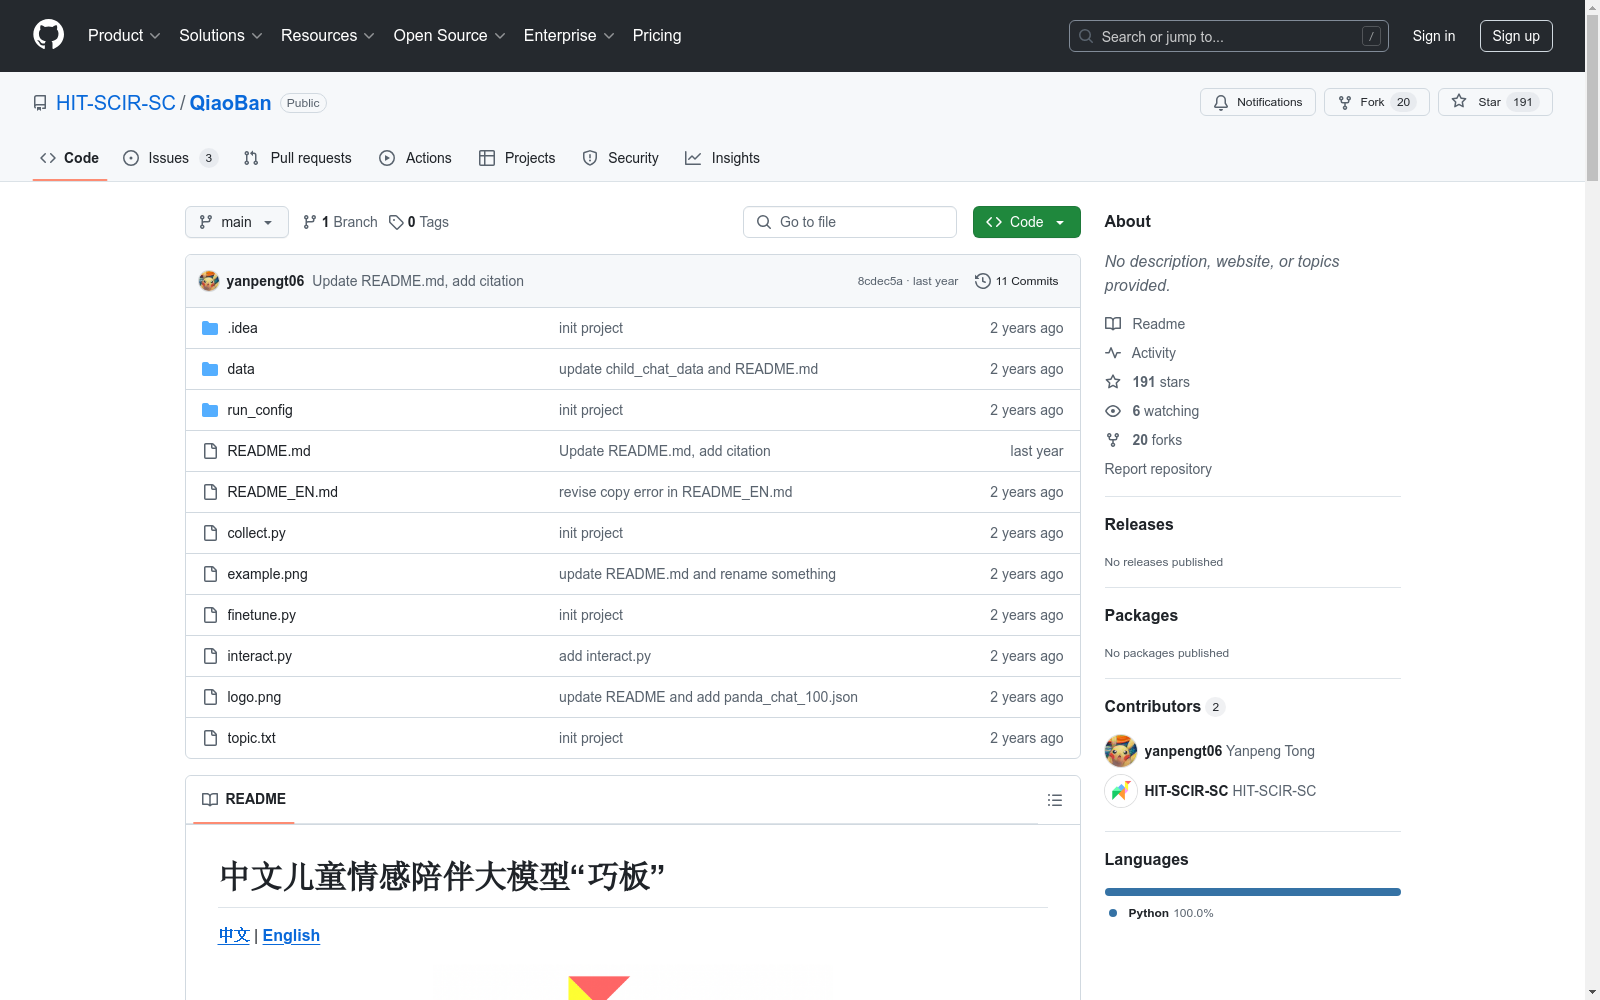Open the Security tab
This screenshot has height=1000, width=1600.
pos(621,158)
